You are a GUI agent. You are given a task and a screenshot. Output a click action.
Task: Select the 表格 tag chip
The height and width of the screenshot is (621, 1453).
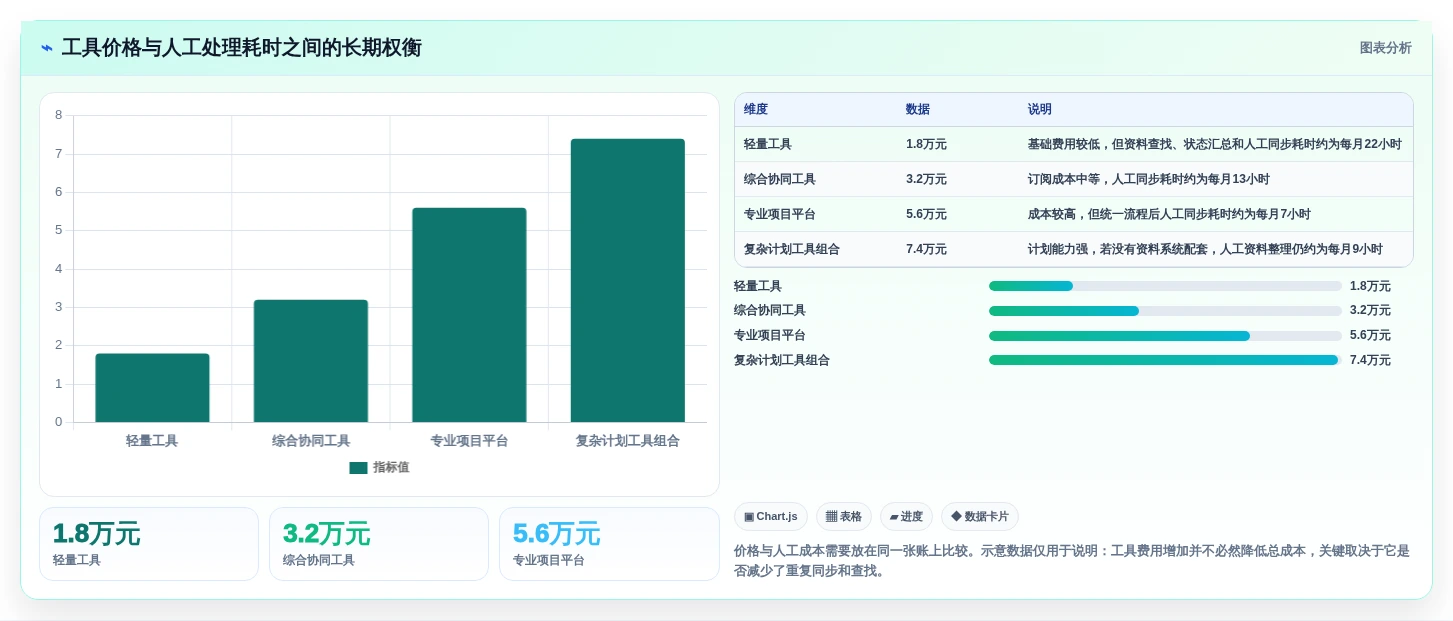coord(844,517)
